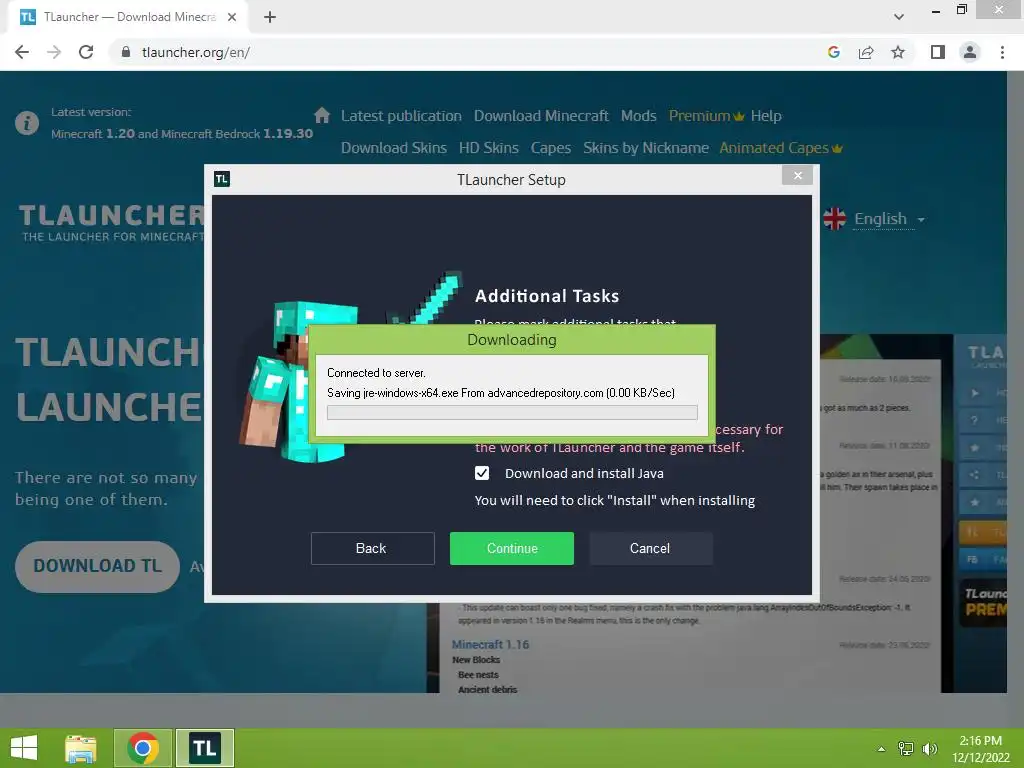This screenshot has height=768, width=1024.
Task: Open the Windows Start button
Action: [24, 748]
